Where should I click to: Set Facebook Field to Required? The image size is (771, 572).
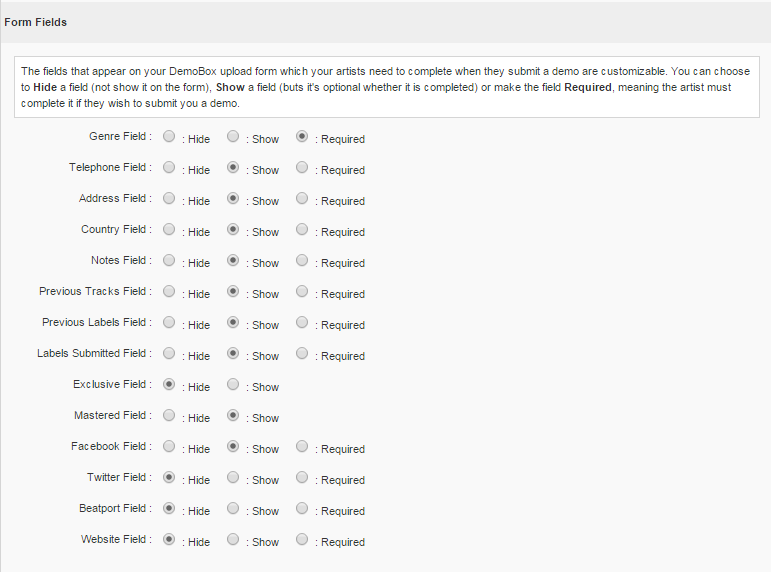click(x=302, y=446)
